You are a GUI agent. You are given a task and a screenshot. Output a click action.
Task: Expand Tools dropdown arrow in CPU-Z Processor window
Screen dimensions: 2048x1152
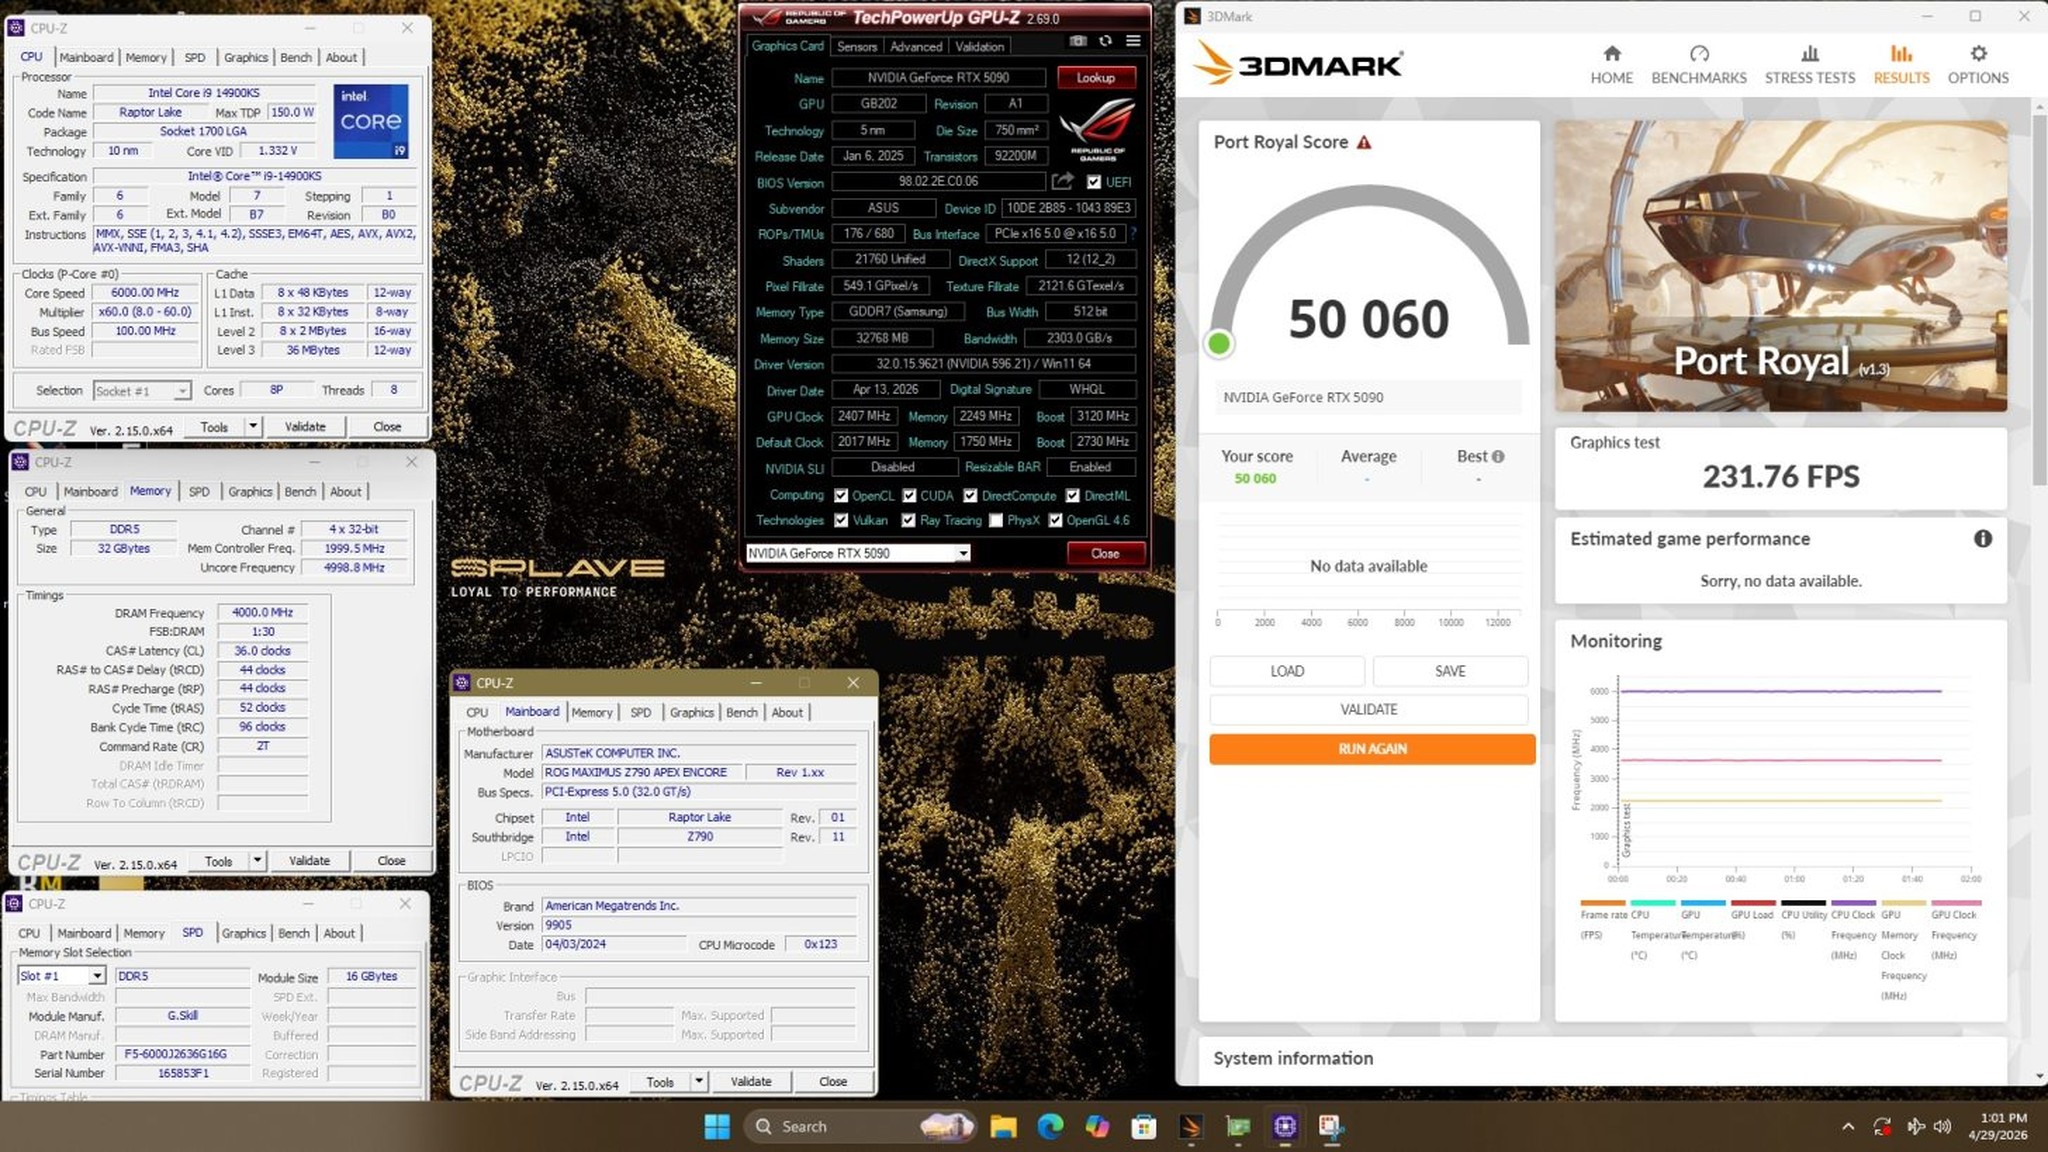pyautogui.click(x=253, y=426)
